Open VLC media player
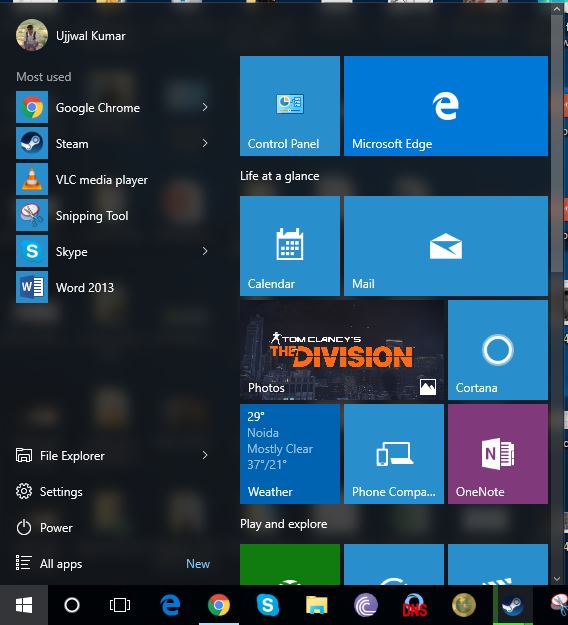 pos(113,179)
